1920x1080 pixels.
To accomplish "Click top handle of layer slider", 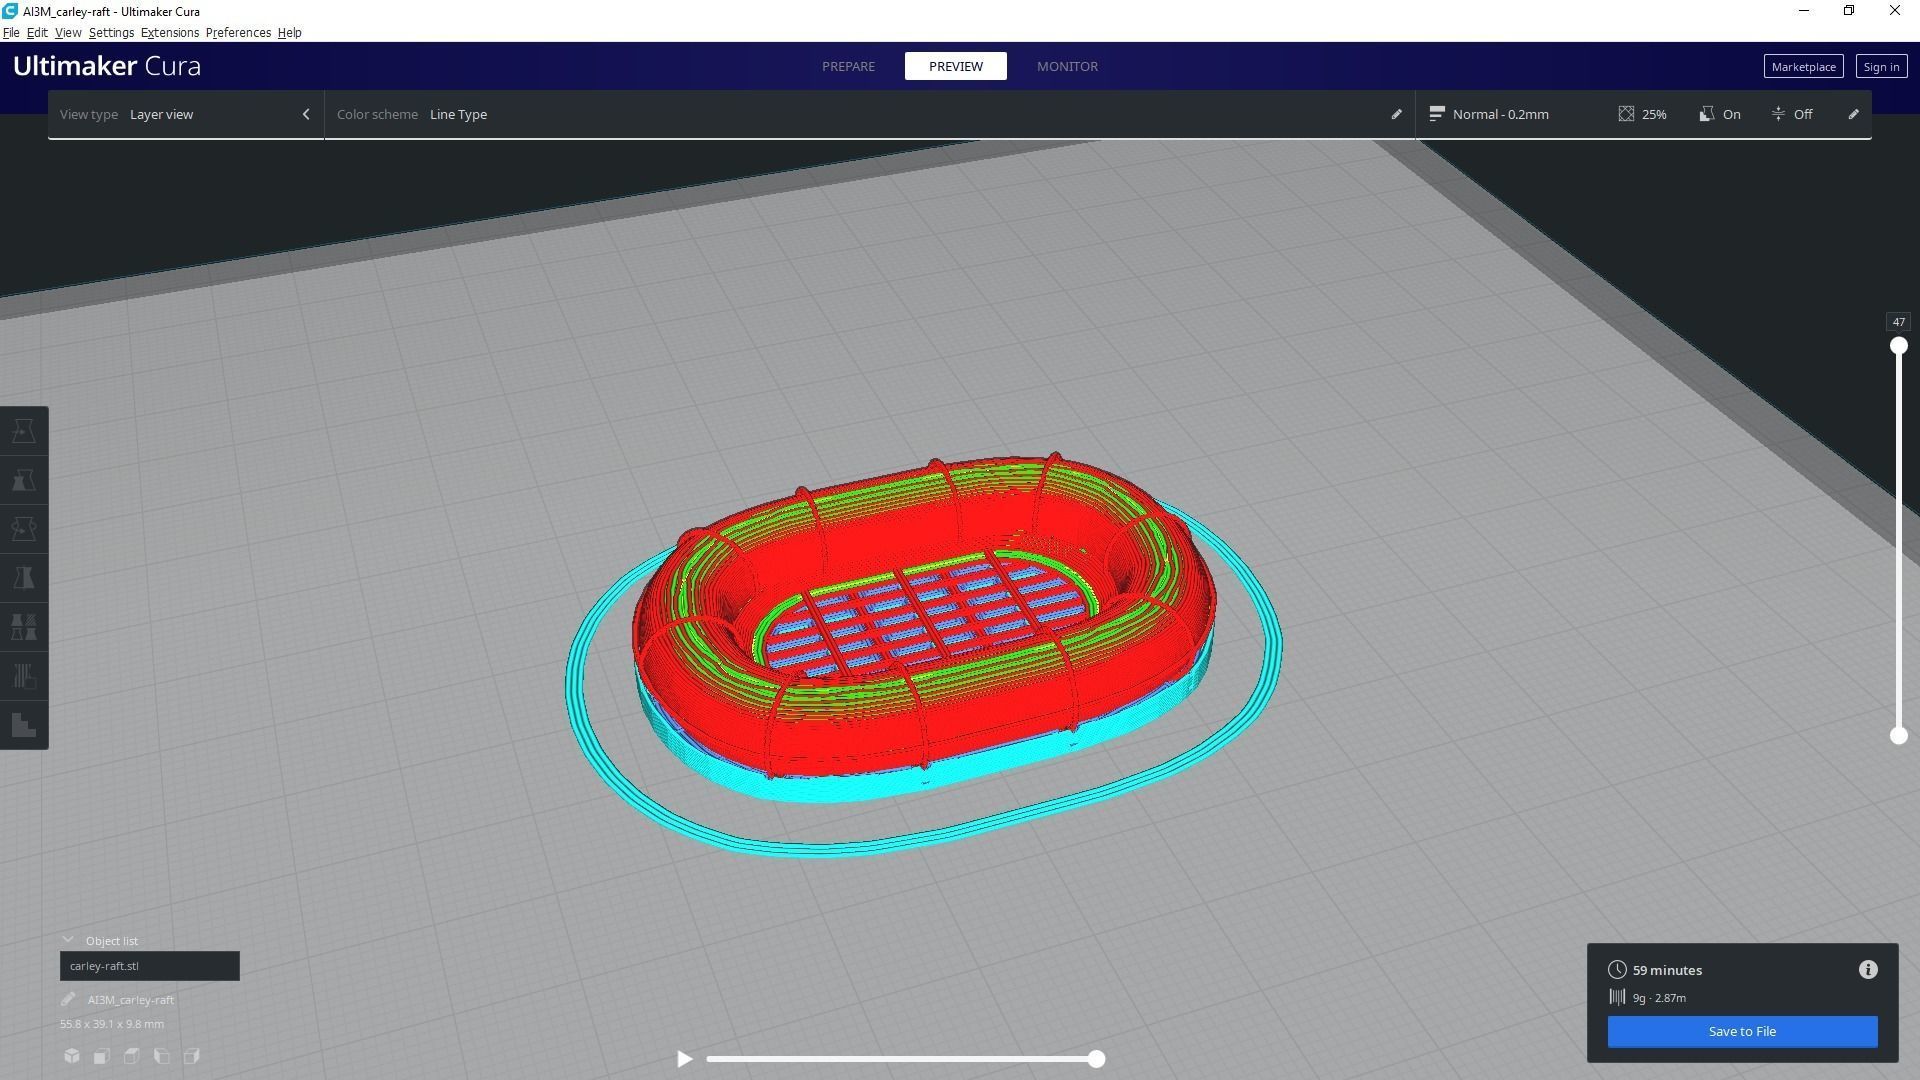I will (x=1898, y=346).
